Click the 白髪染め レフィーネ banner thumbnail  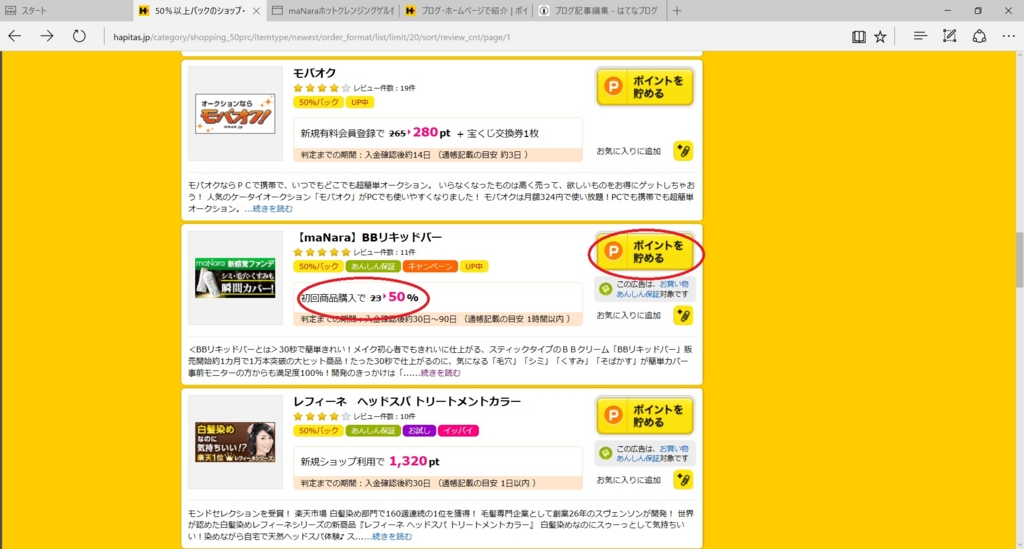tap(235, 442)
